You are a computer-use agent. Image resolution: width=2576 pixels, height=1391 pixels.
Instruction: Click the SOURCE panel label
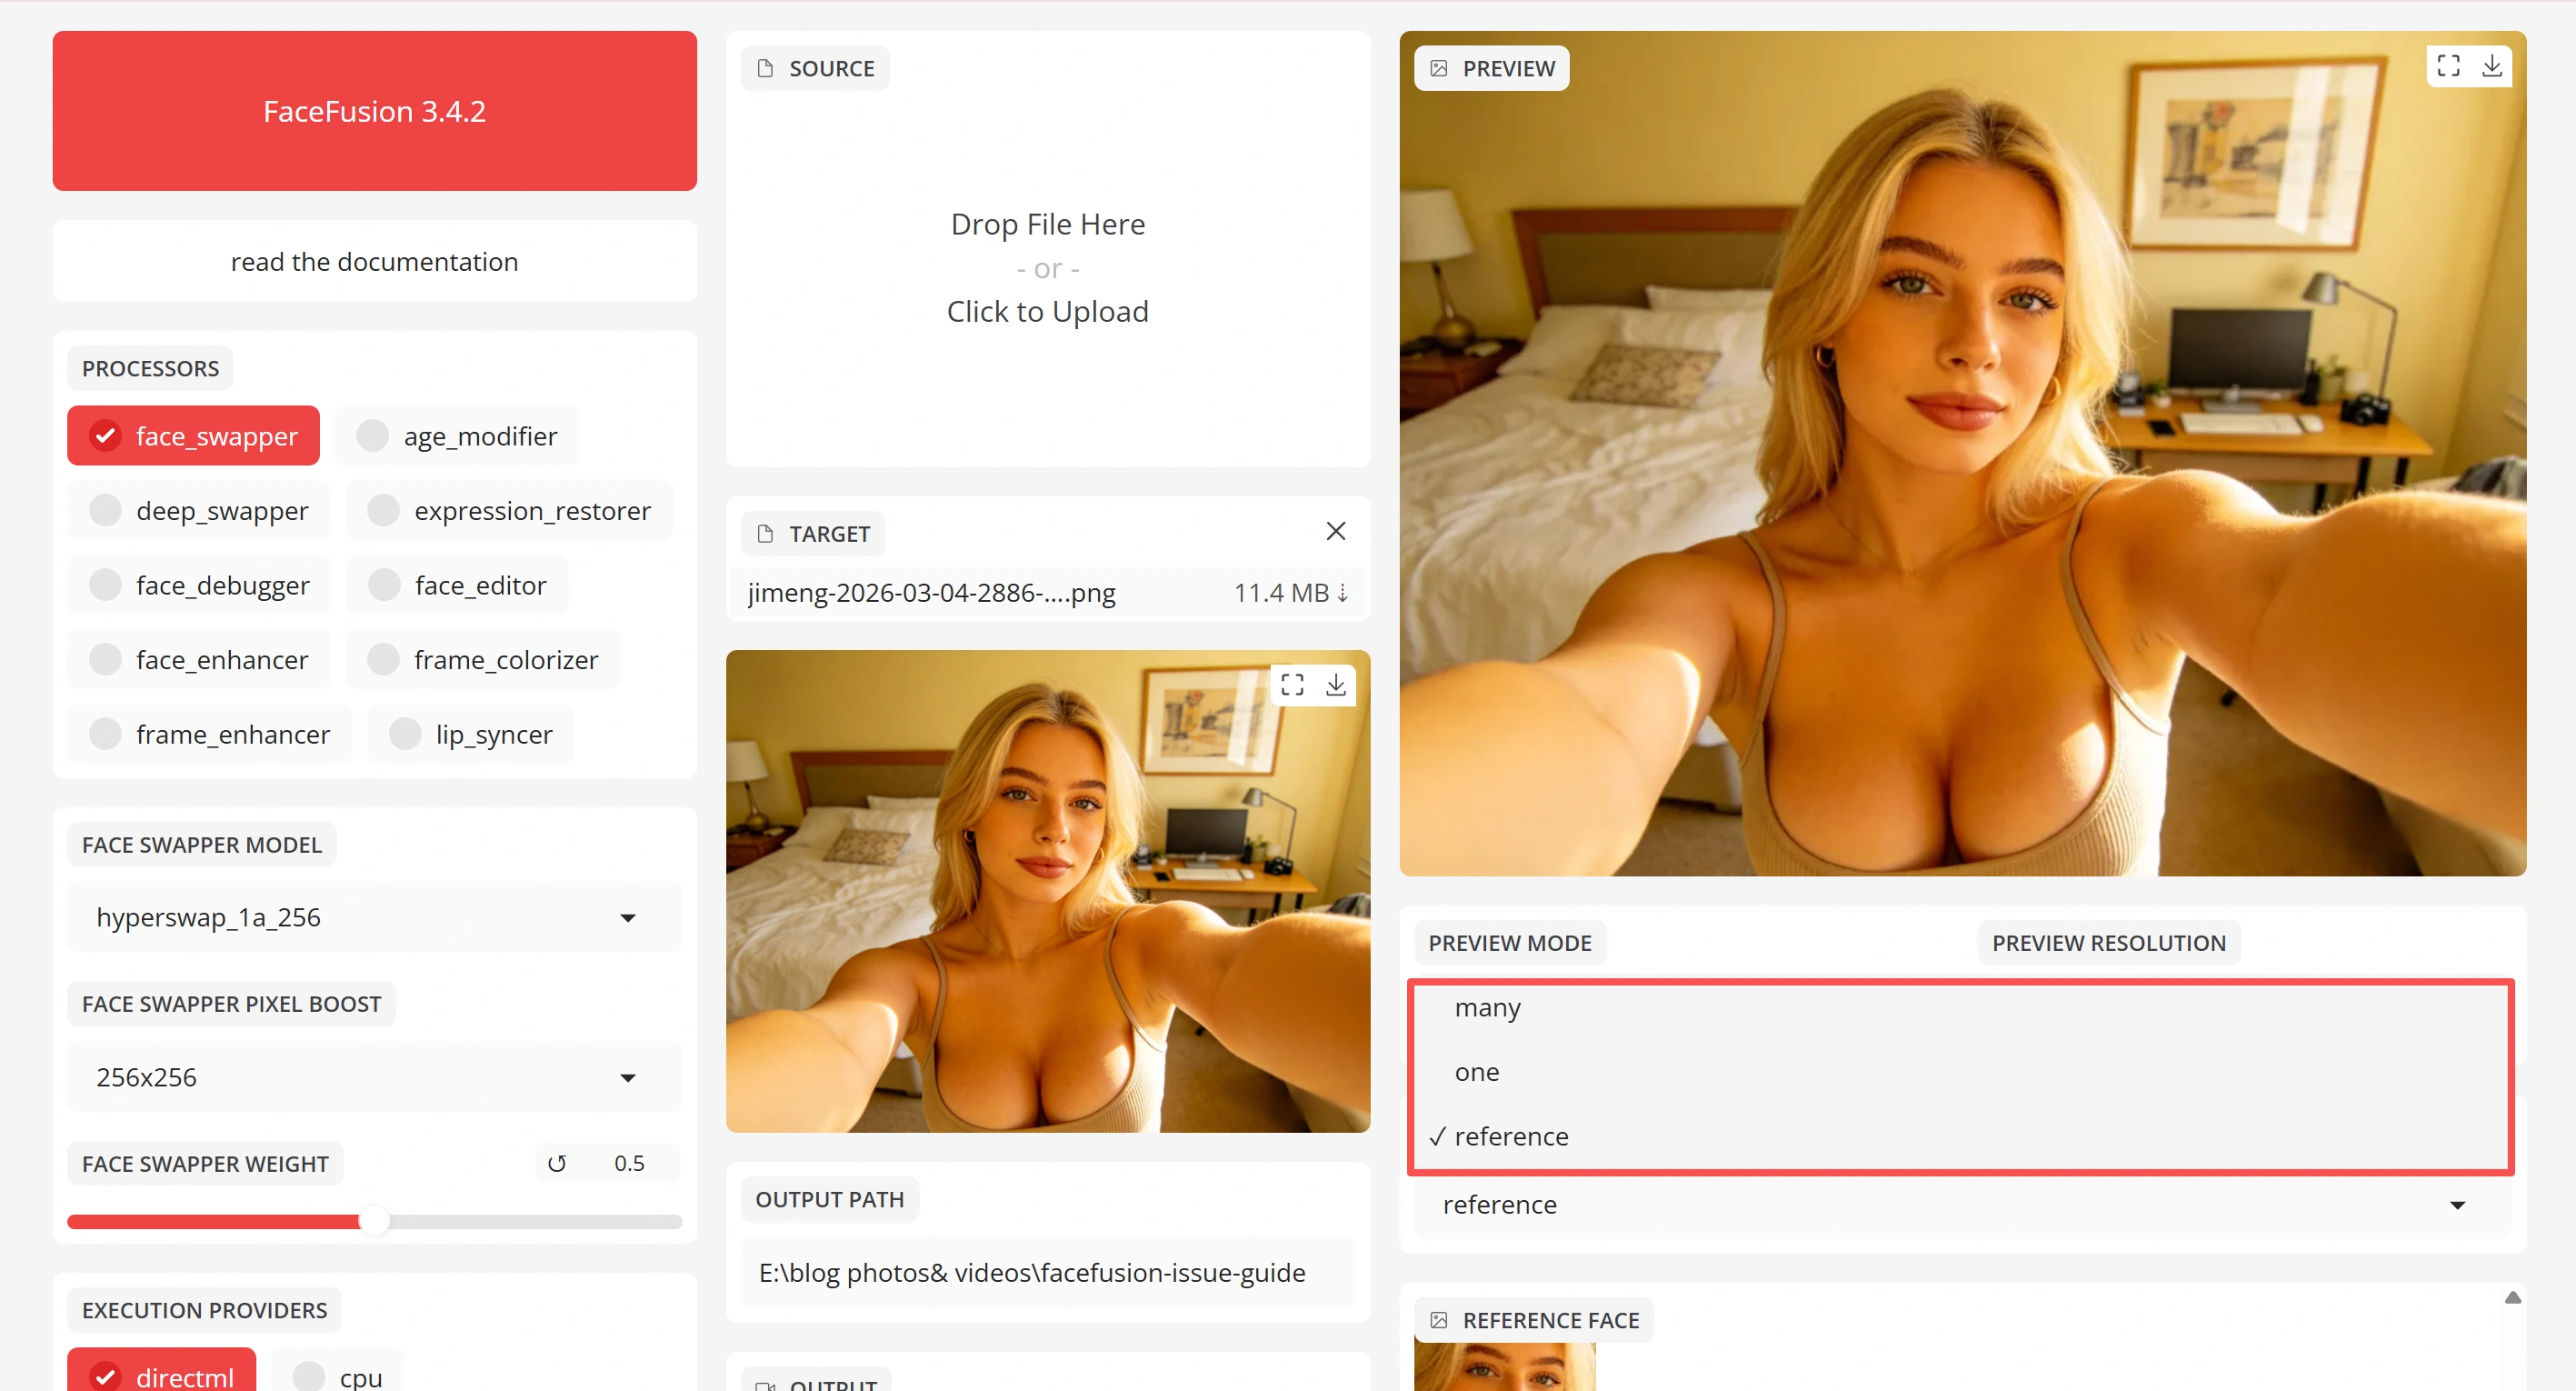coord(815,68)
